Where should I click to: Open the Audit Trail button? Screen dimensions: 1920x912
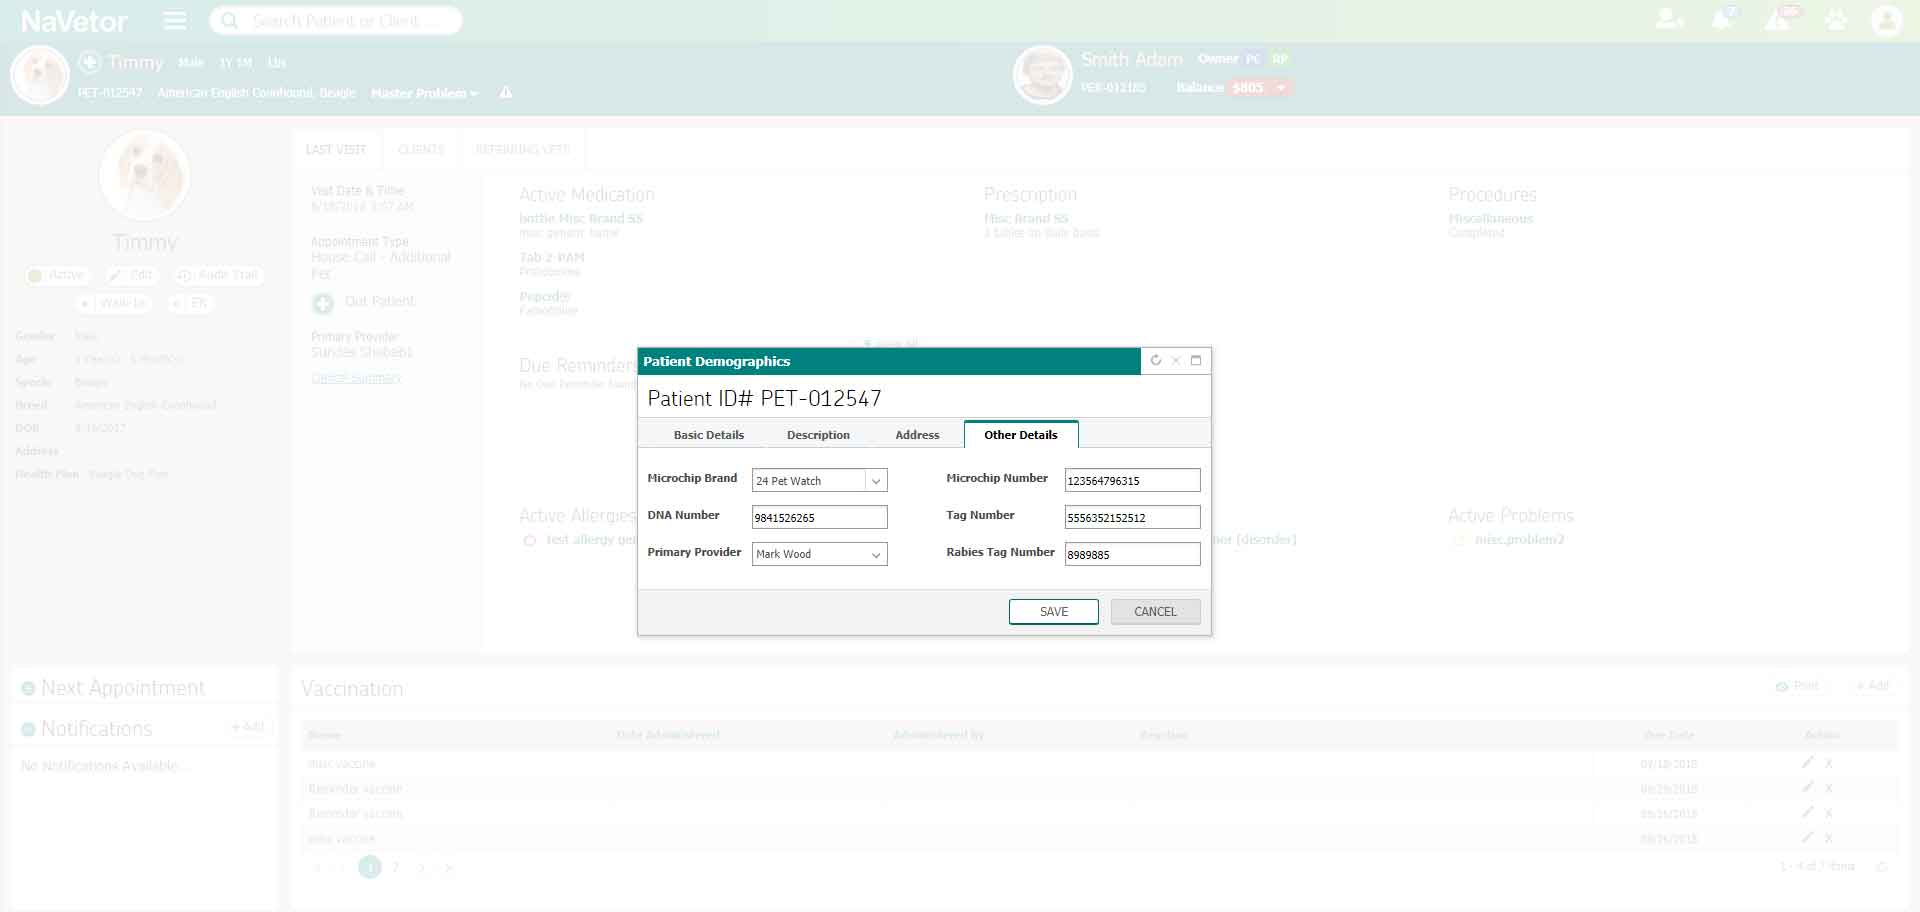point(218,275)
